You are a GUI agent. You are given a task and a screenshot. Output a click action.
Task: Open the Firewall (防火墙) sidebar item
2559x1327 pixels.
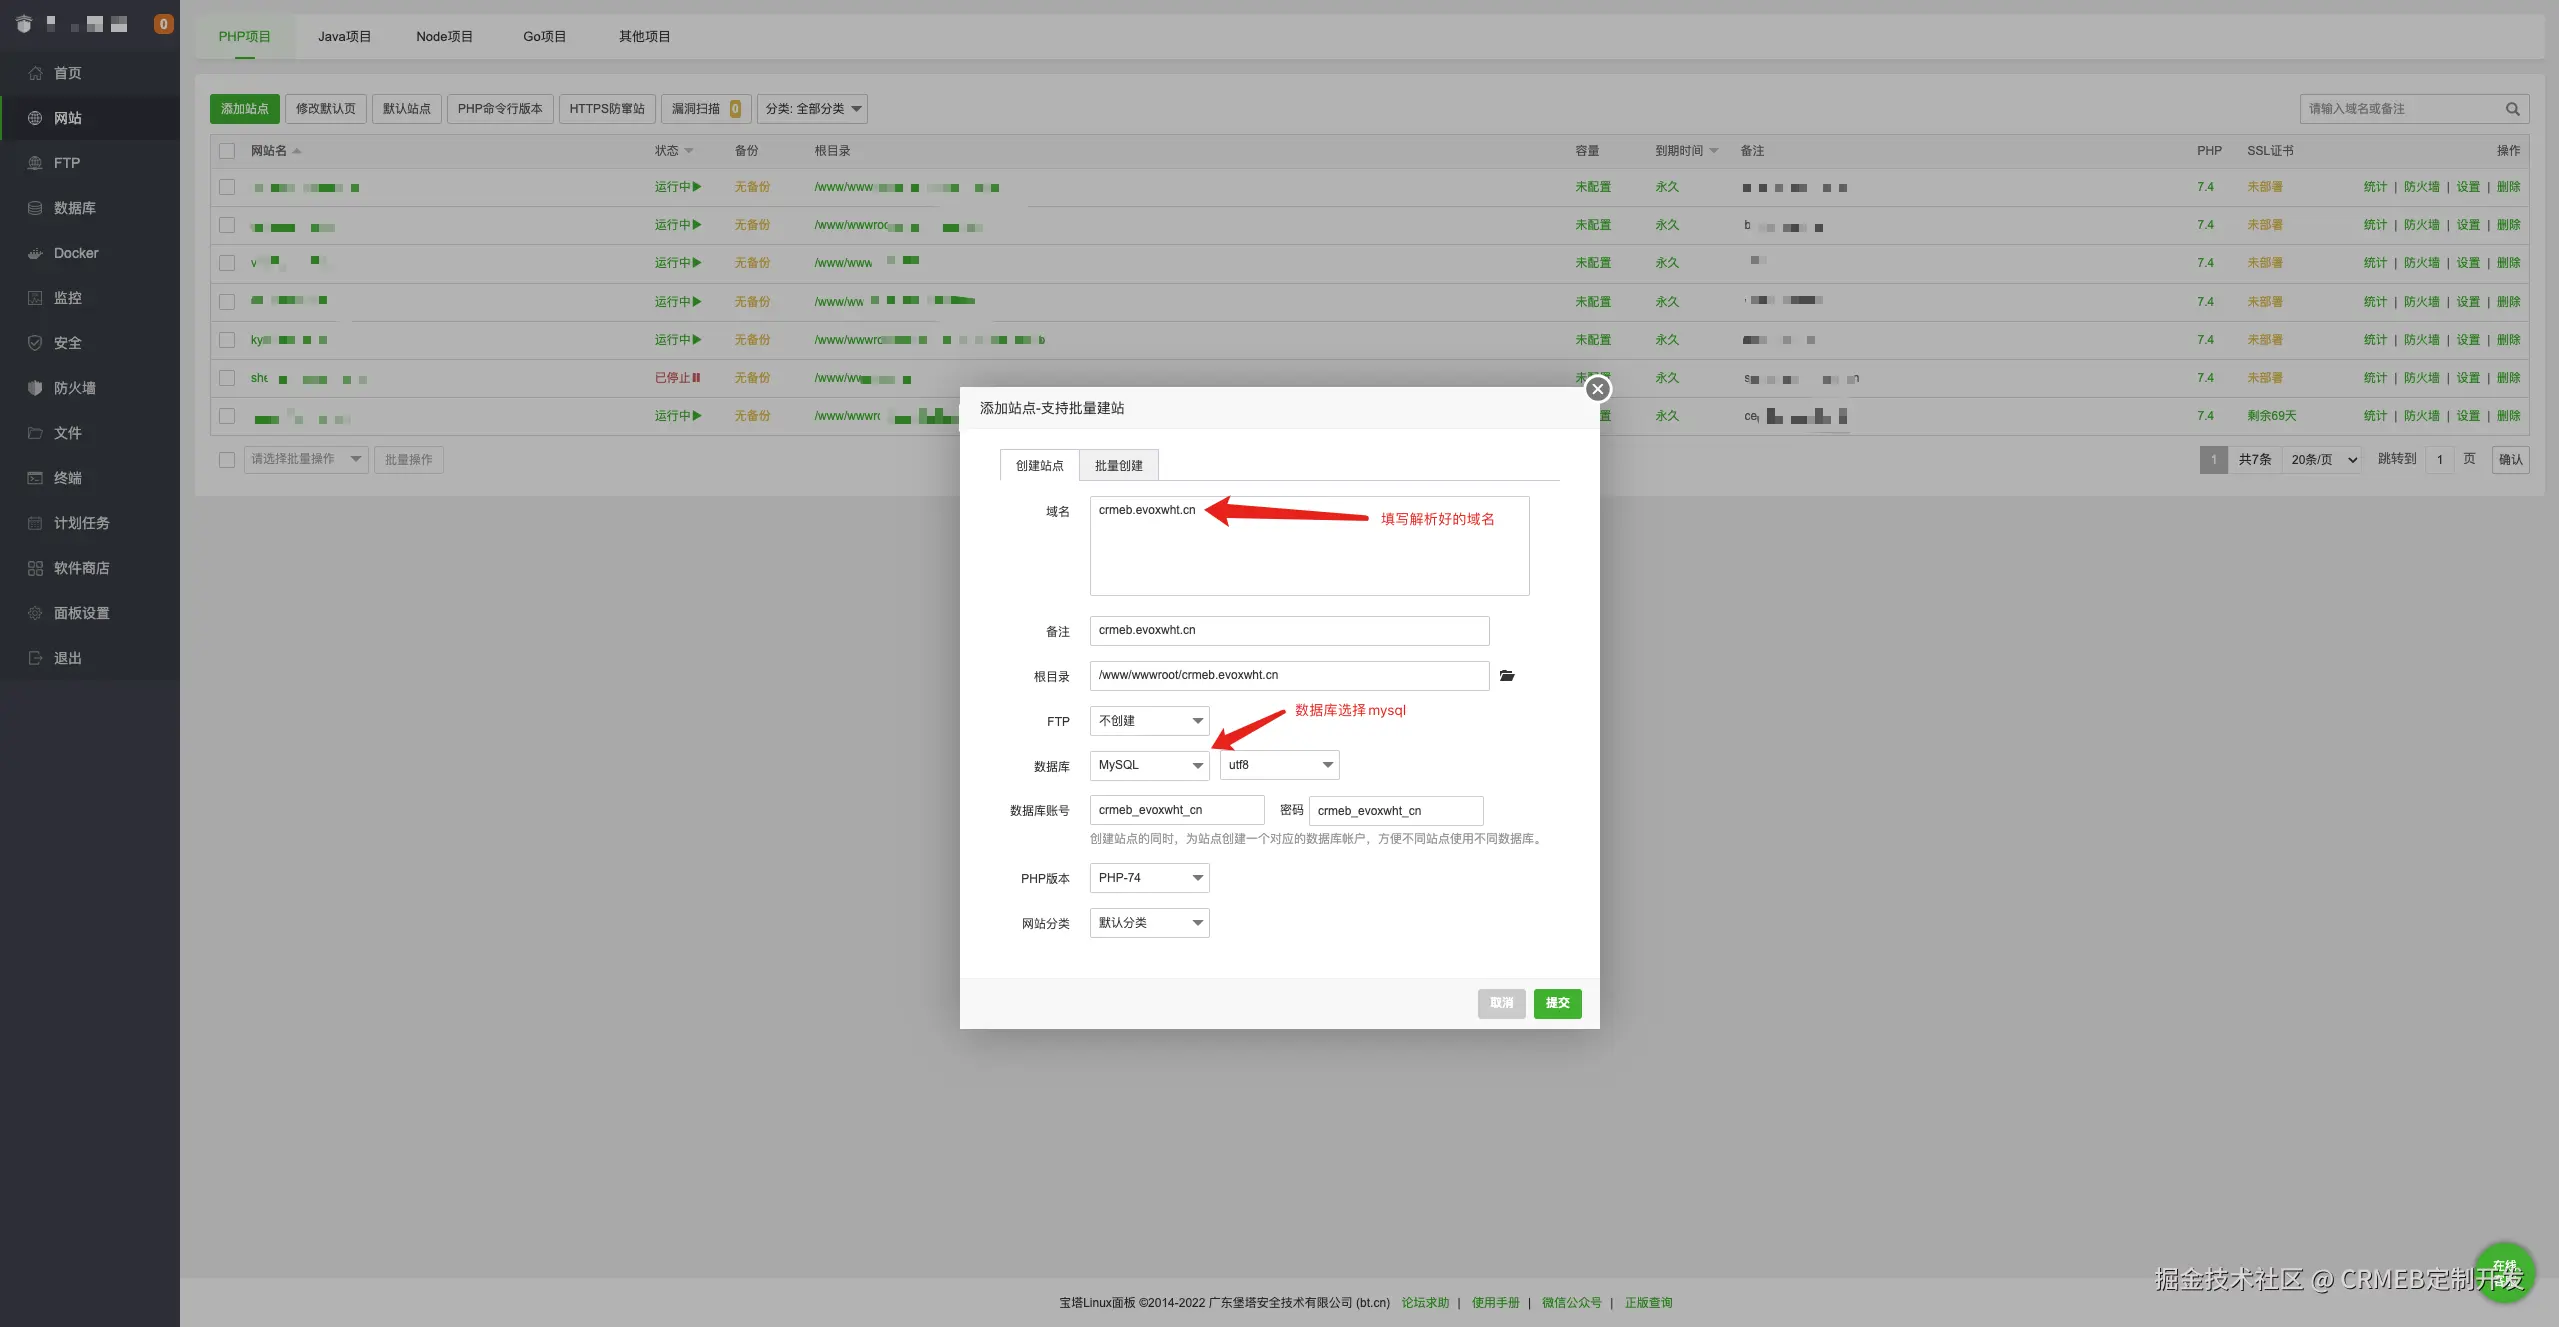74,388
